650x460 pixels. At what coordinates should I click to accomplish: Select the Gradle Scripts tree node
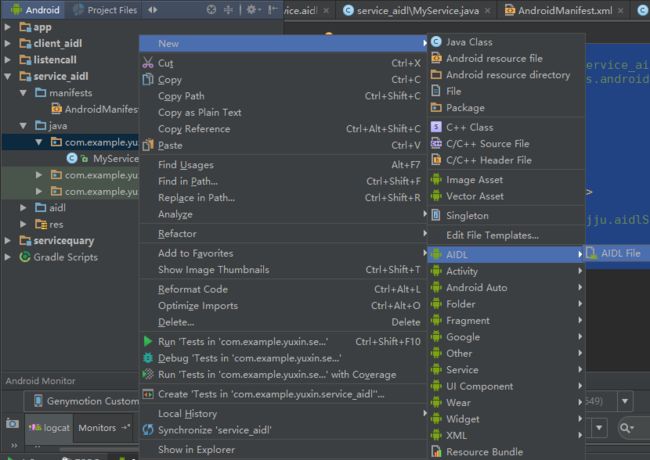[59, 257]
